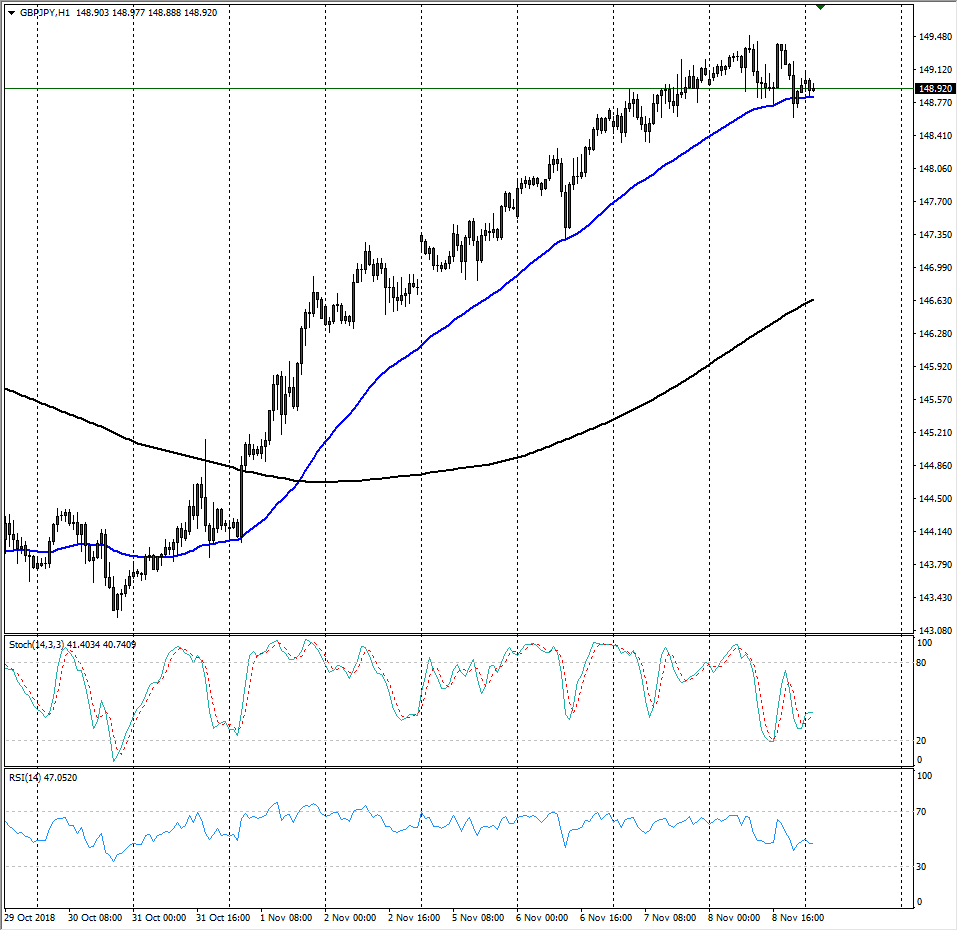Click the 8 Nov 16:00 time label

click(799, 917)
